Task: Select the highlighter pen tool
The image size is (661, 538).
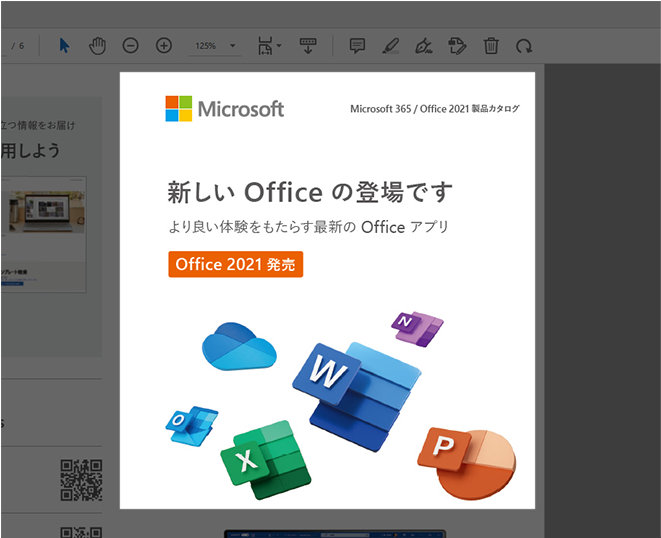Action: click(391, 46)
